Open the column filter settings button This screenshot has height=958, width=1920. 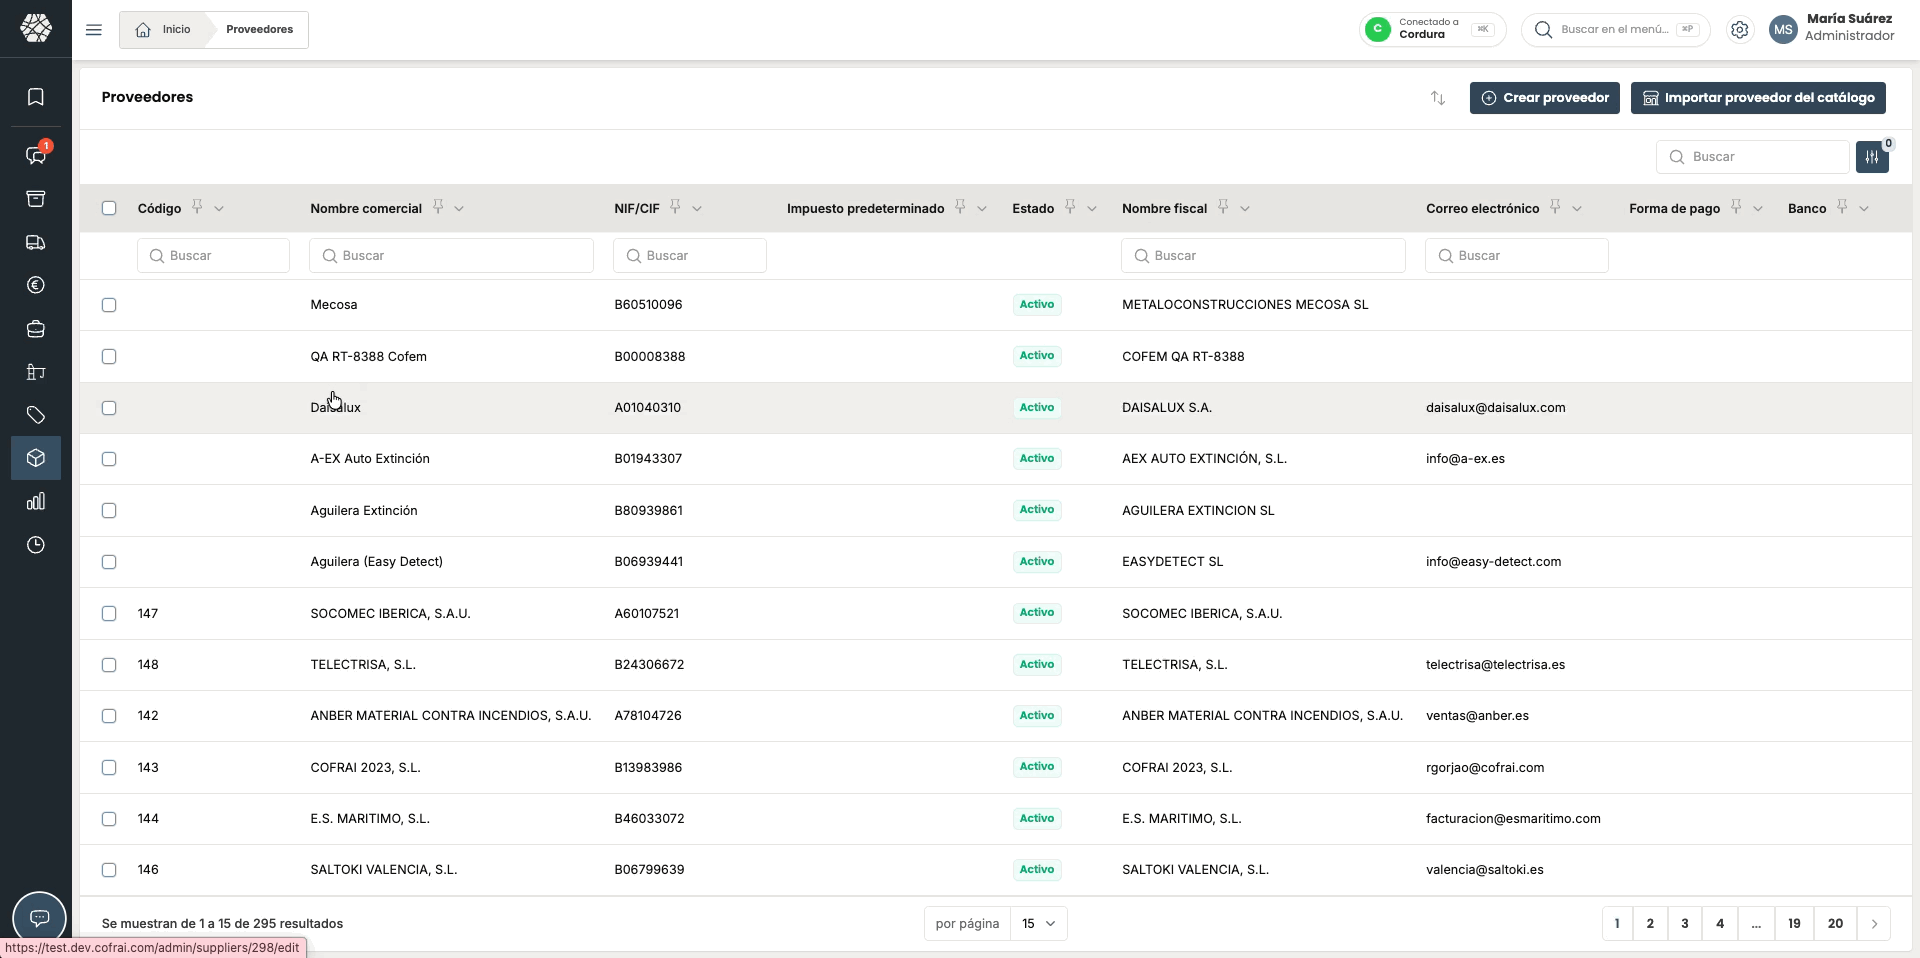pyautogui.click(x=1872, y=157)
